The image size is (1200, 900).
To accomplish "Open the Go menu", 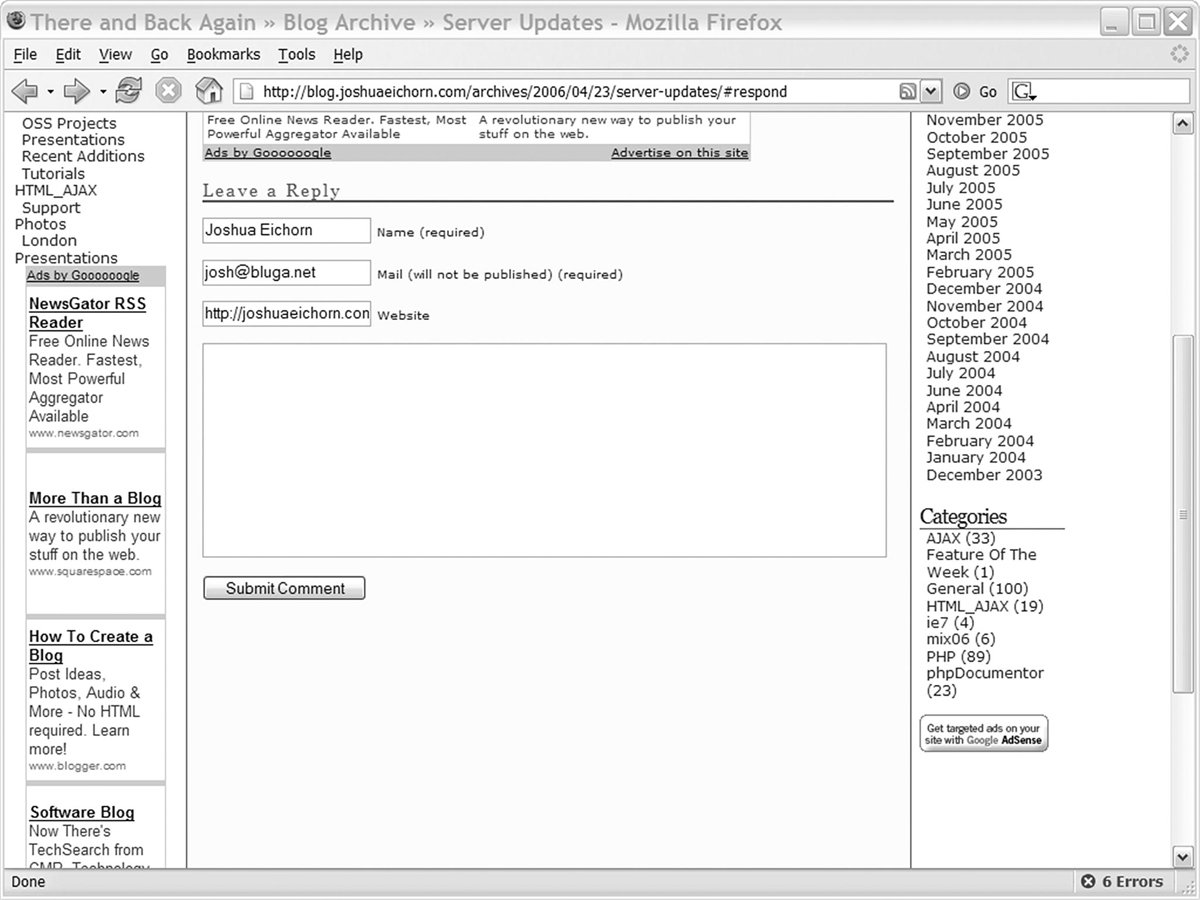I will (x=160, y=55).
